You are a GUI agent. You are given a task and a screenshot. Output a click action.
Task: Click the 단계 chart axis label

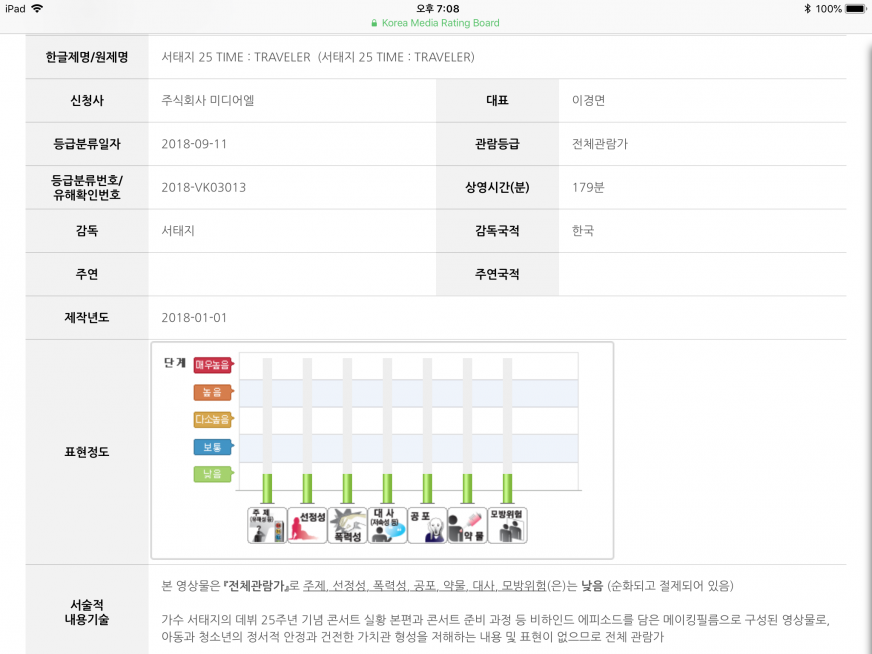tap(175, 363)
